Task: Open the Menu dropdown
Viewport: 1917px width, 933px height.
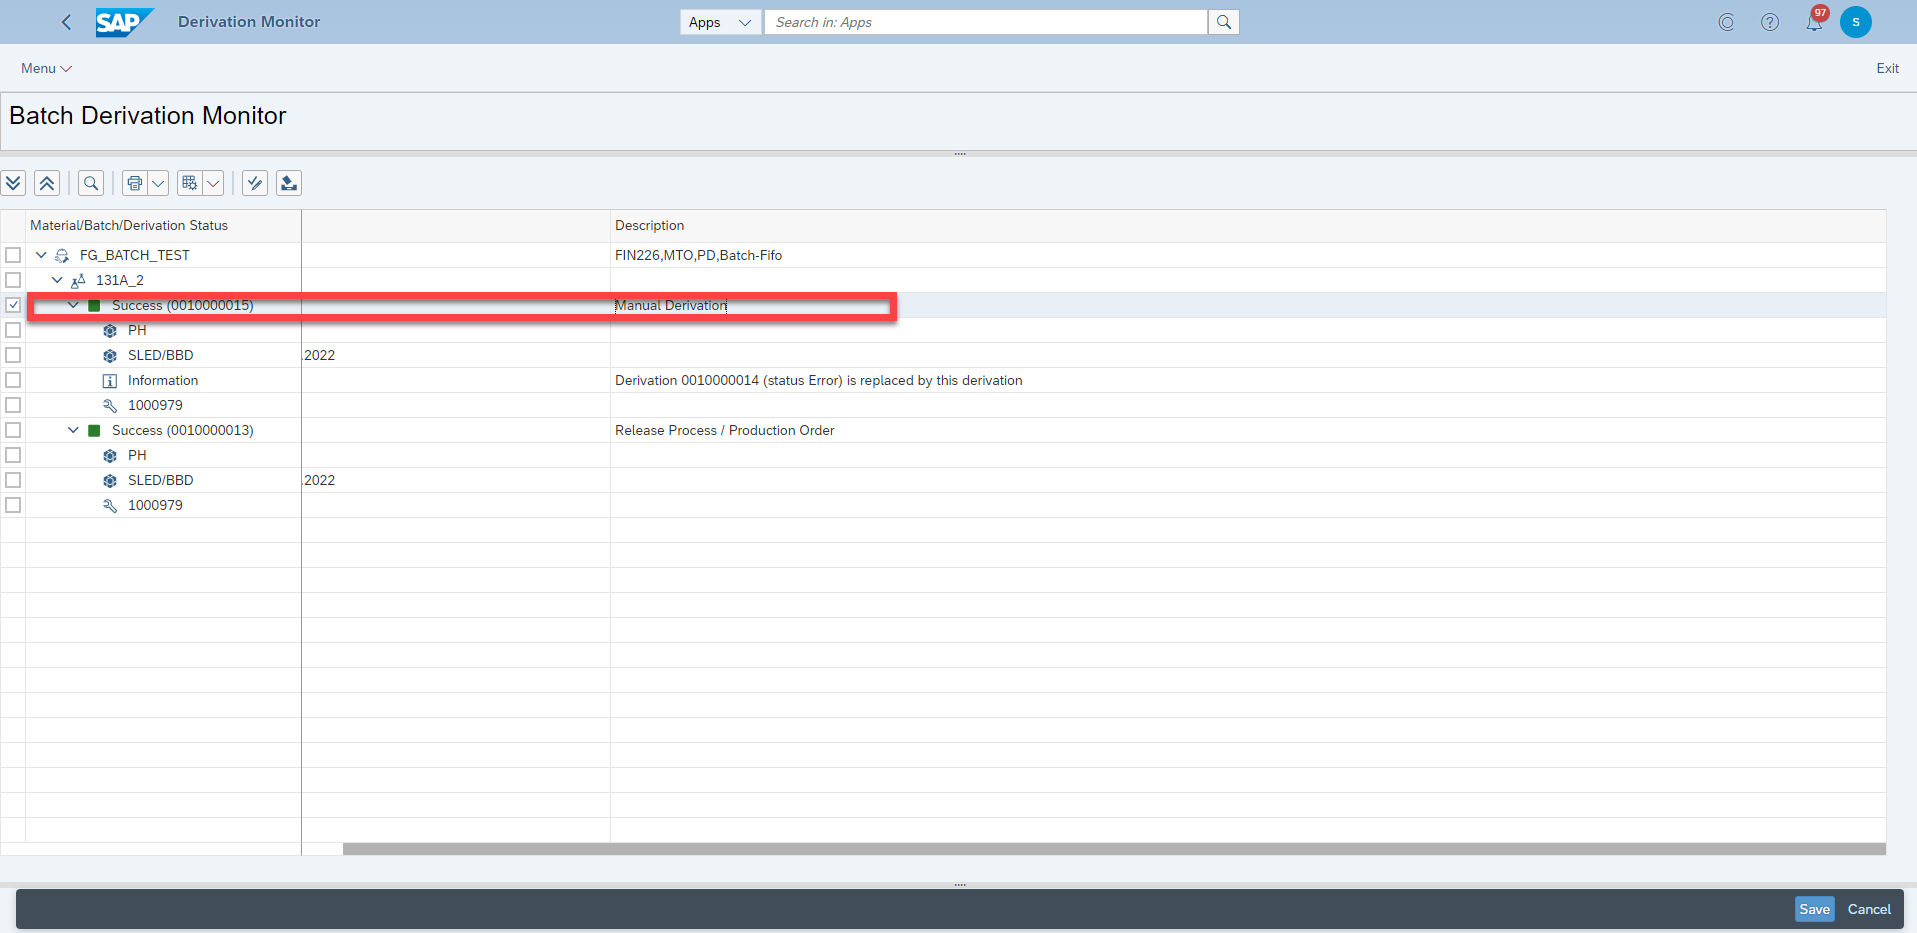Action: click(x=46, y=68)
